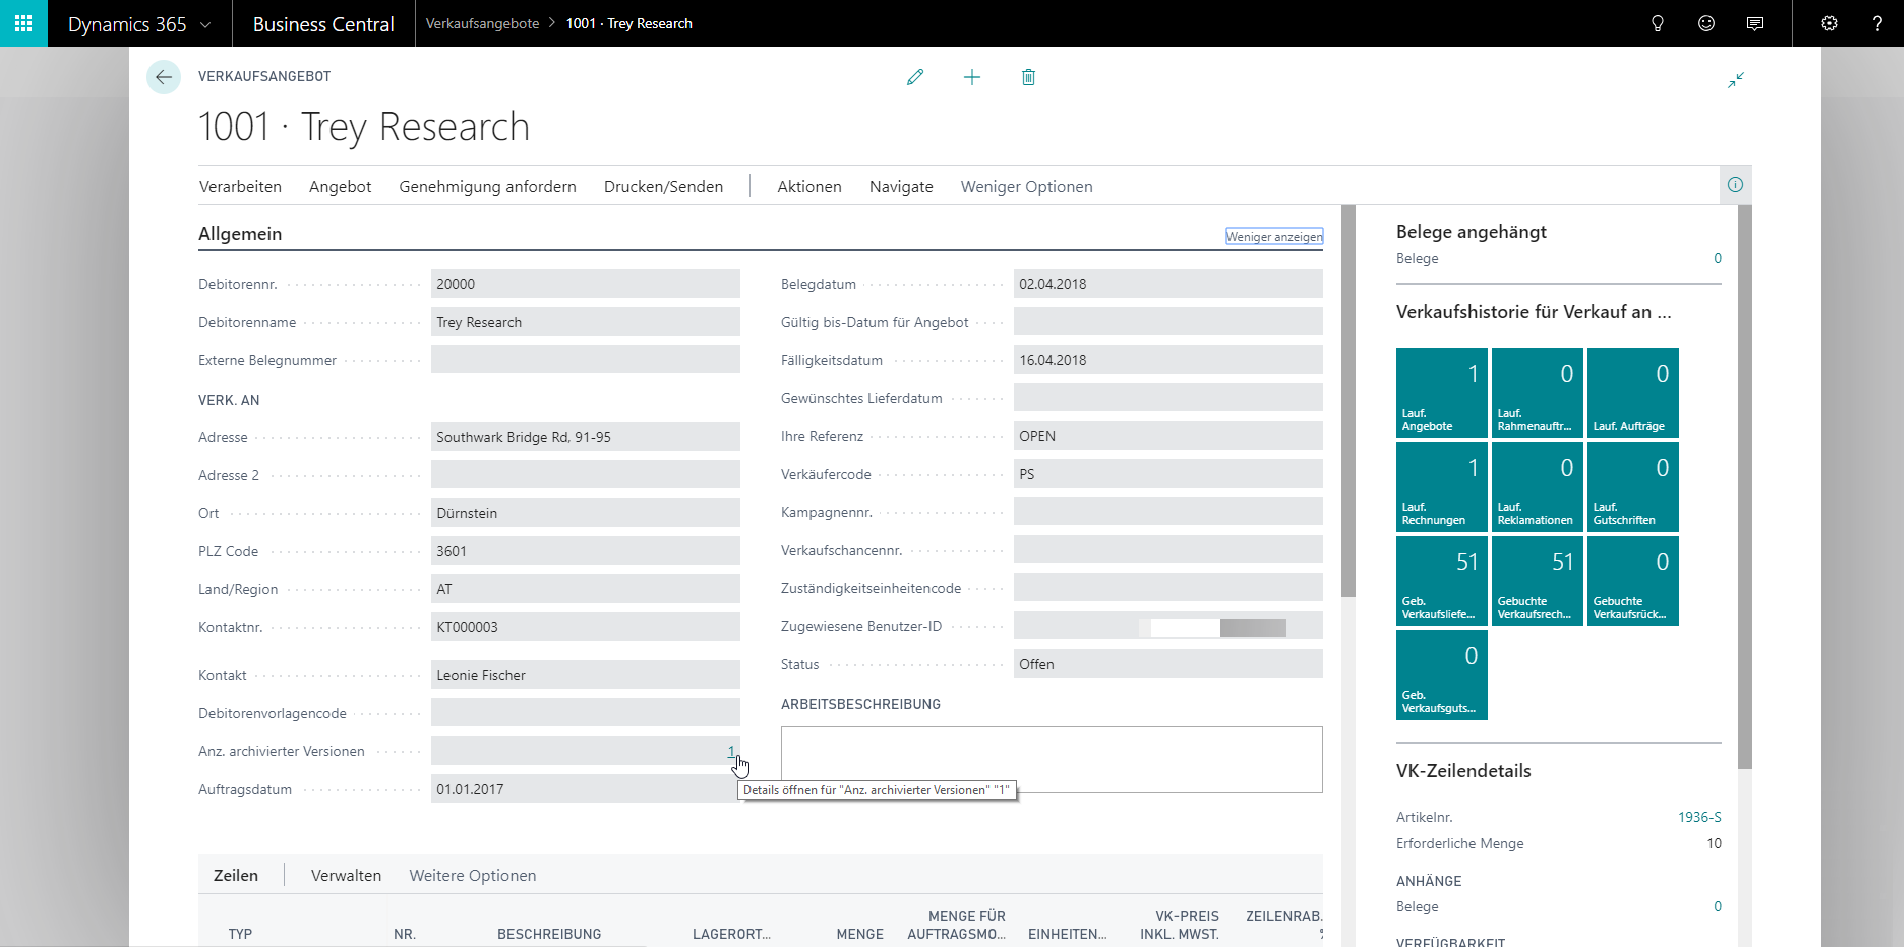Click the smiley feedback icon
This screenshot has height=947, width=1904.
pos(1706,23)
